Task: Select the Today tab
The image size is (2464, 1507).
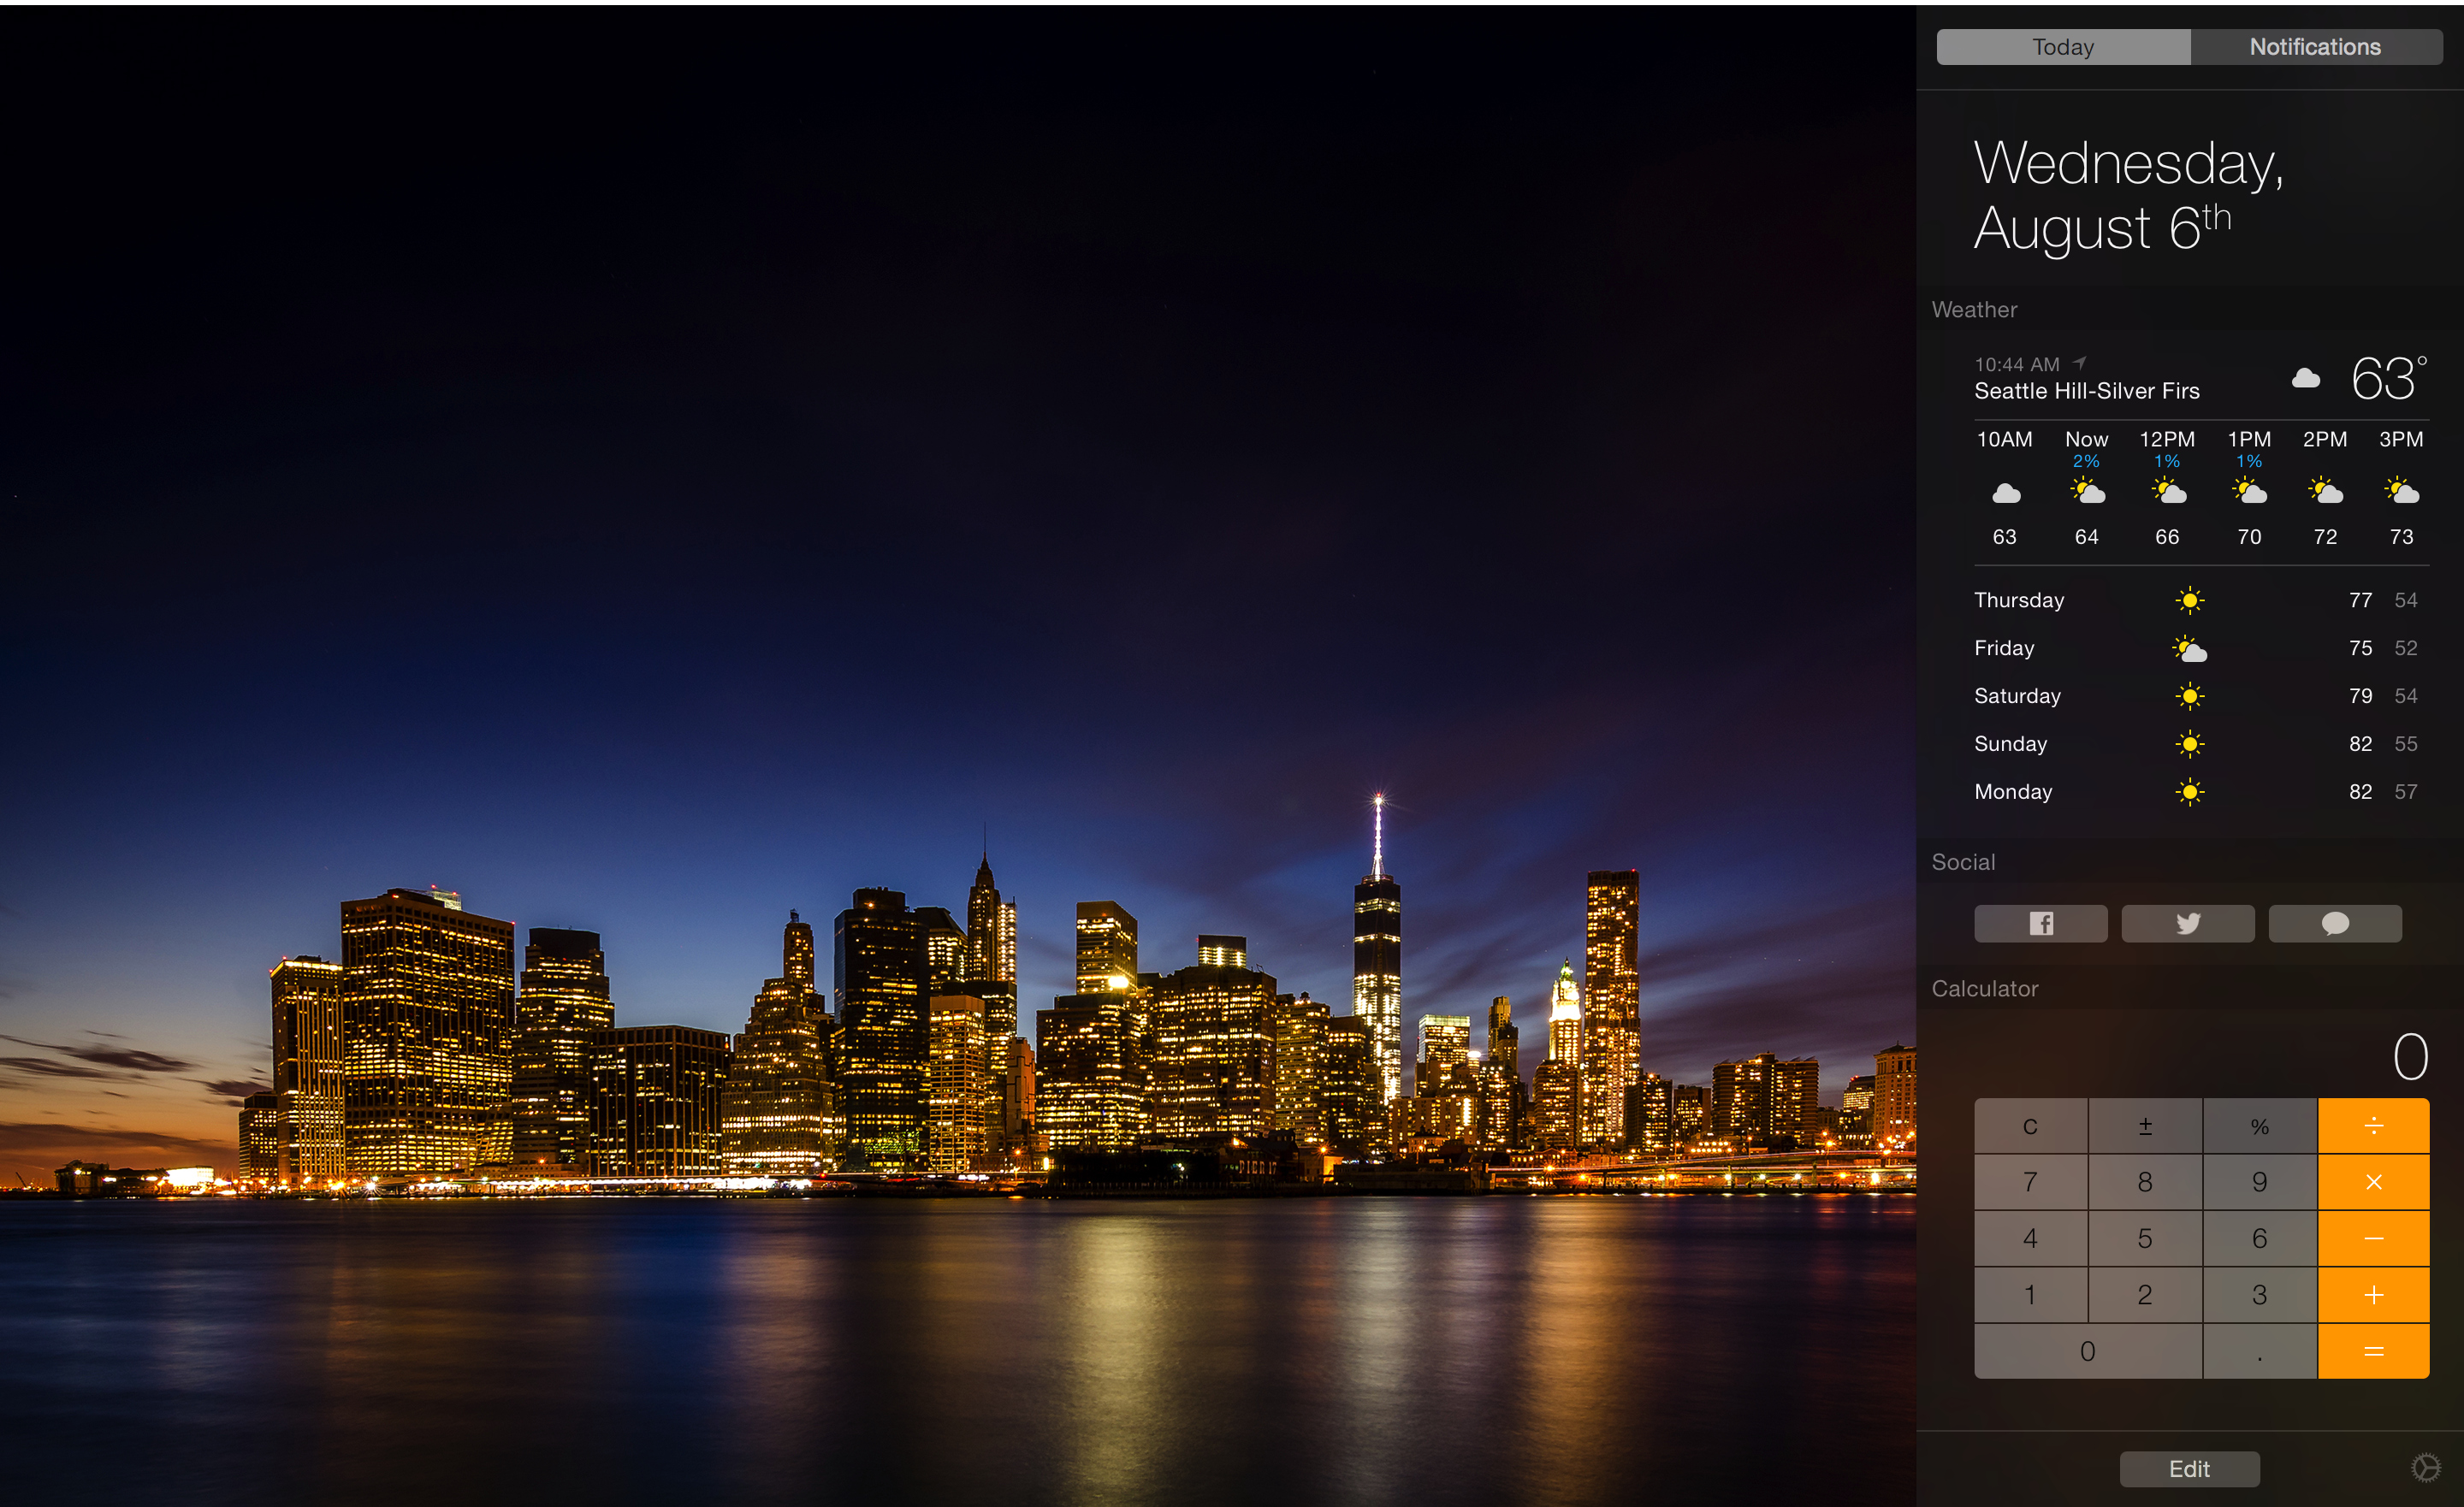Action: pos(2062,47)
